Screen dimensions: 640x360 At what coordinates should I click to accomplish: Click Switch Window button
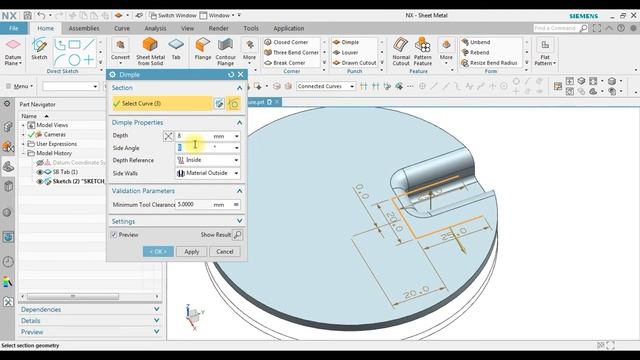173,16
